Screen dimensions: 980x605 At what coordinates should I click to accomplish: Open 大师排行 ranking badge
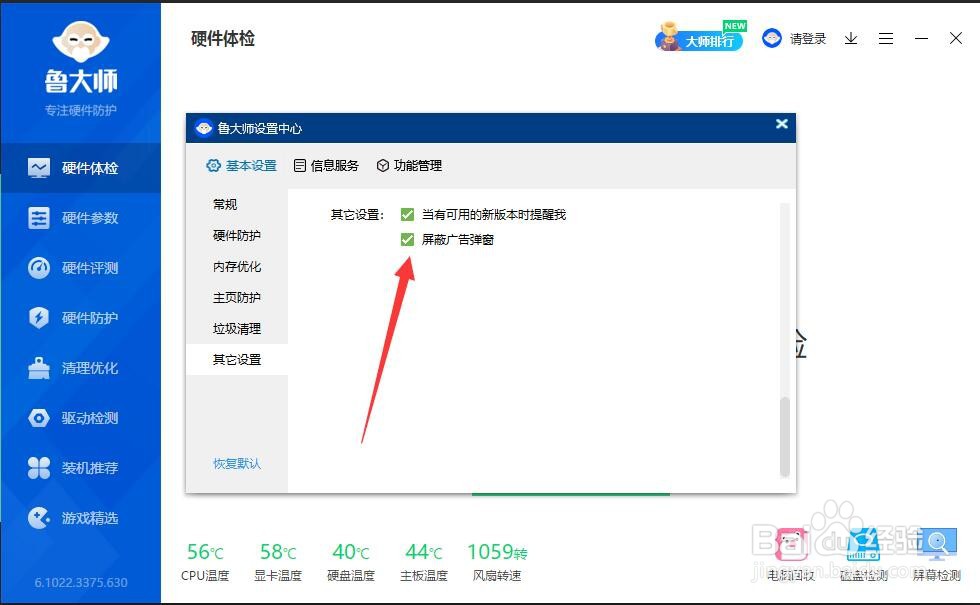(x=700, y=37)
